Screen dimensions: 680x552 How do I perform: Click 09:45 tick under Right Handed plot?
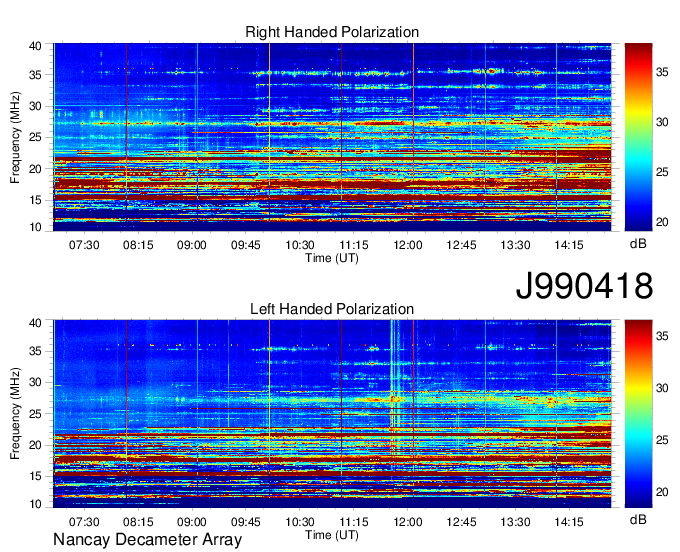tap(245, 245)
